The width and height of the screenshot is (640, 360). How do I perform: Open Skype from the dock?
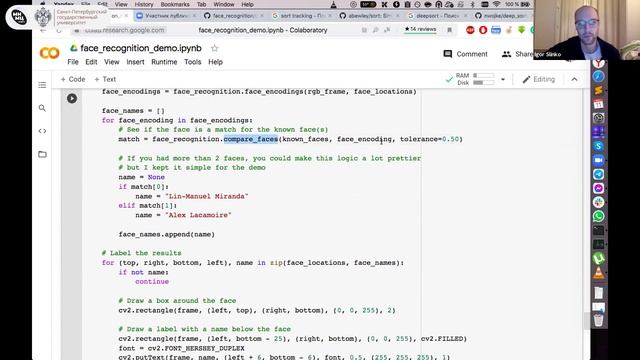point(598,146)
